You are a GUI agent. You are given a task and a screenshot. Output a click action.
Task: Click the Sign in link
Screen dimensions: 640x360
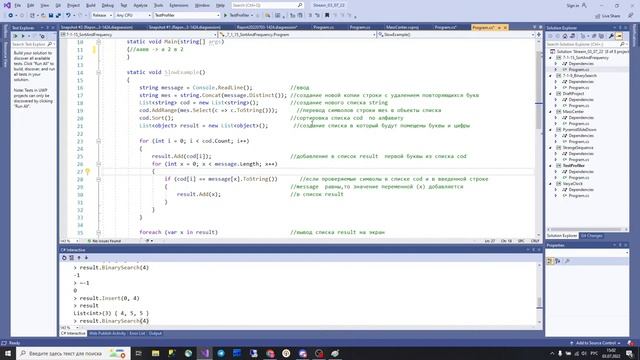(573, 5)
